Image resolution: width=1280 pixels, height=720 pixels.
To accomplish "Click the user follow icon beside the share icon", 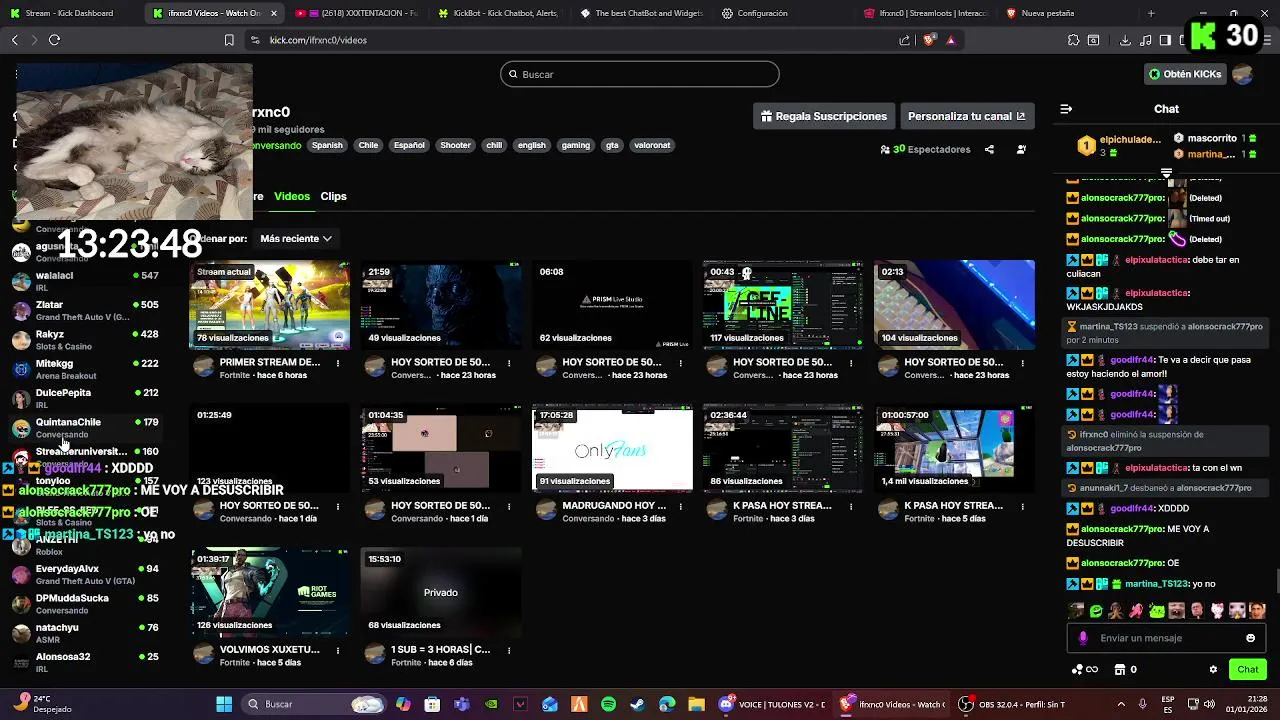I will [x=1021, y=149].
